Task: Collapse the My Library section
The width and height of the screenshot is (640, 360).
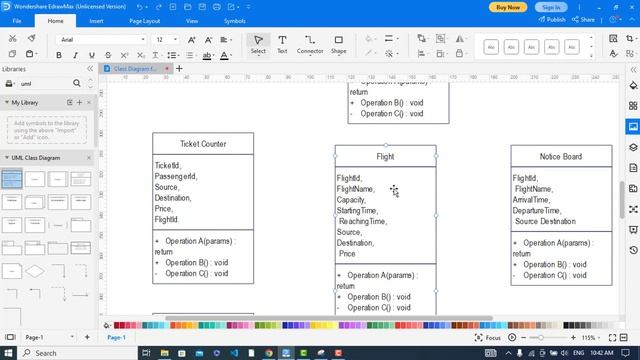Action: (x=7, y=102)
